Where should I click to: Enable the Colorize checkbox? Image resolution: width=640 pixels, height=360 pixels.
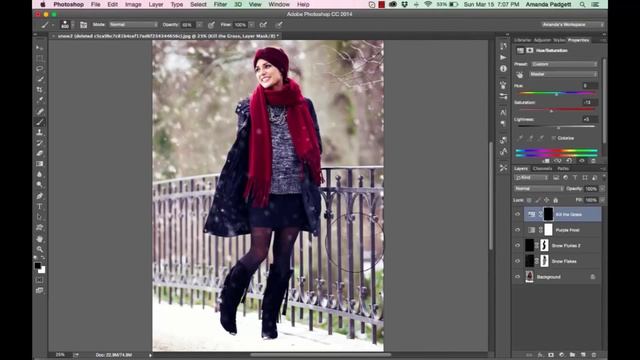coord(553,138)
